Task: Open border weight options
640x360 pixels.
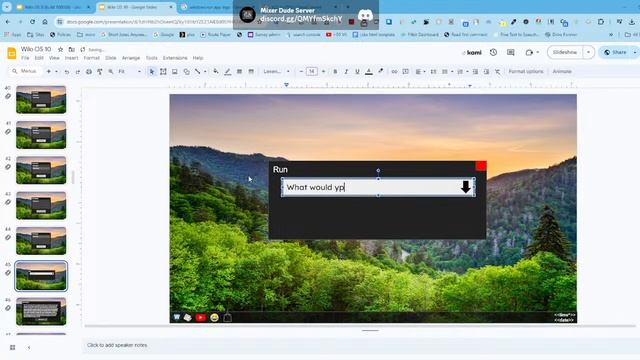Action: pos(240,71)
